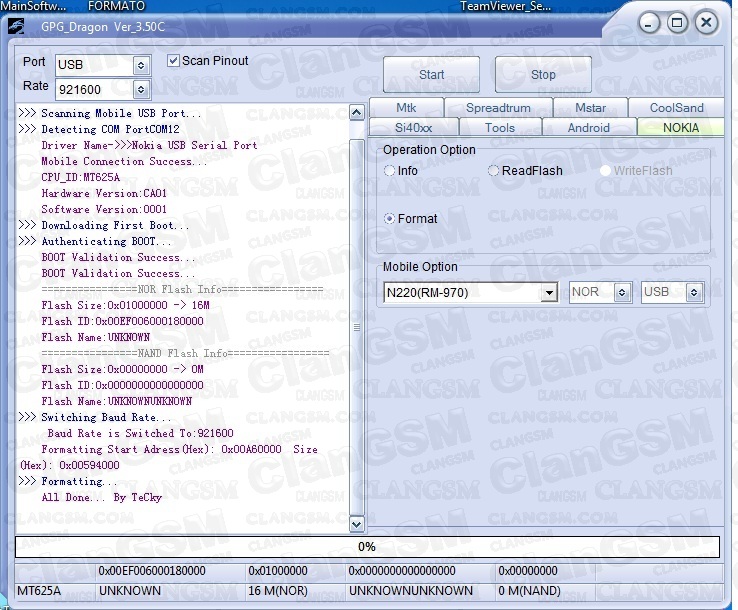Switch to the CoolSand tab
Viewport: 738px width, 610px height.
(676, 108)
